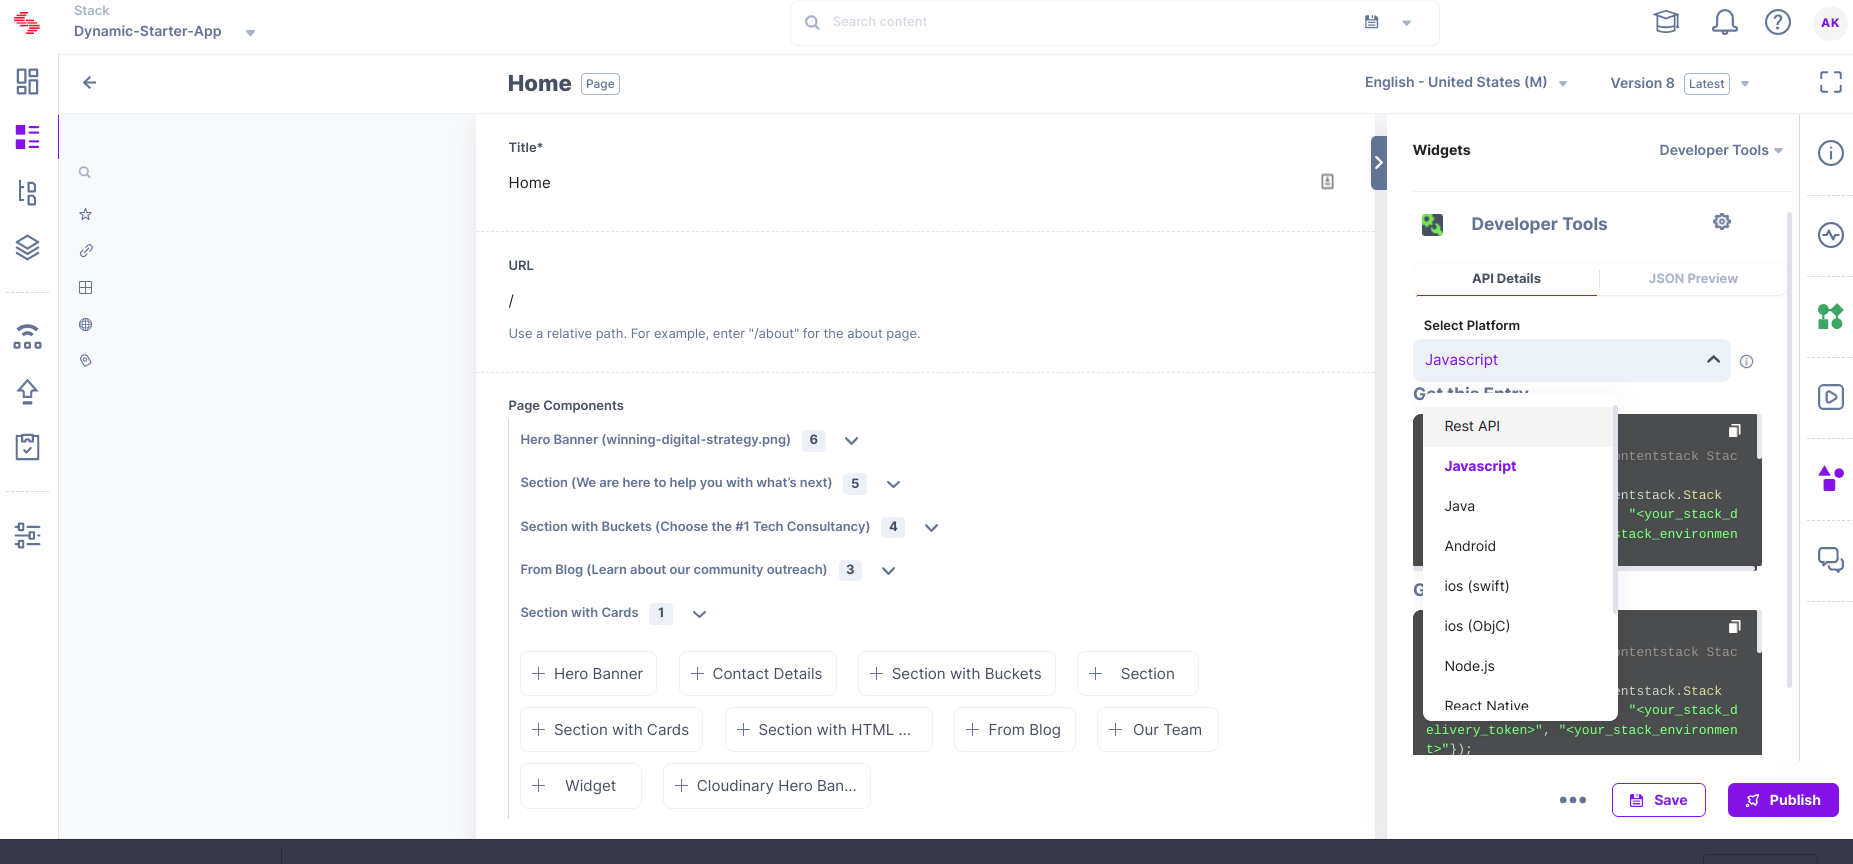This screenshot has height=864, width=1853.
Task: Open the play preview icon in right rail
Action: (1831, 397)
